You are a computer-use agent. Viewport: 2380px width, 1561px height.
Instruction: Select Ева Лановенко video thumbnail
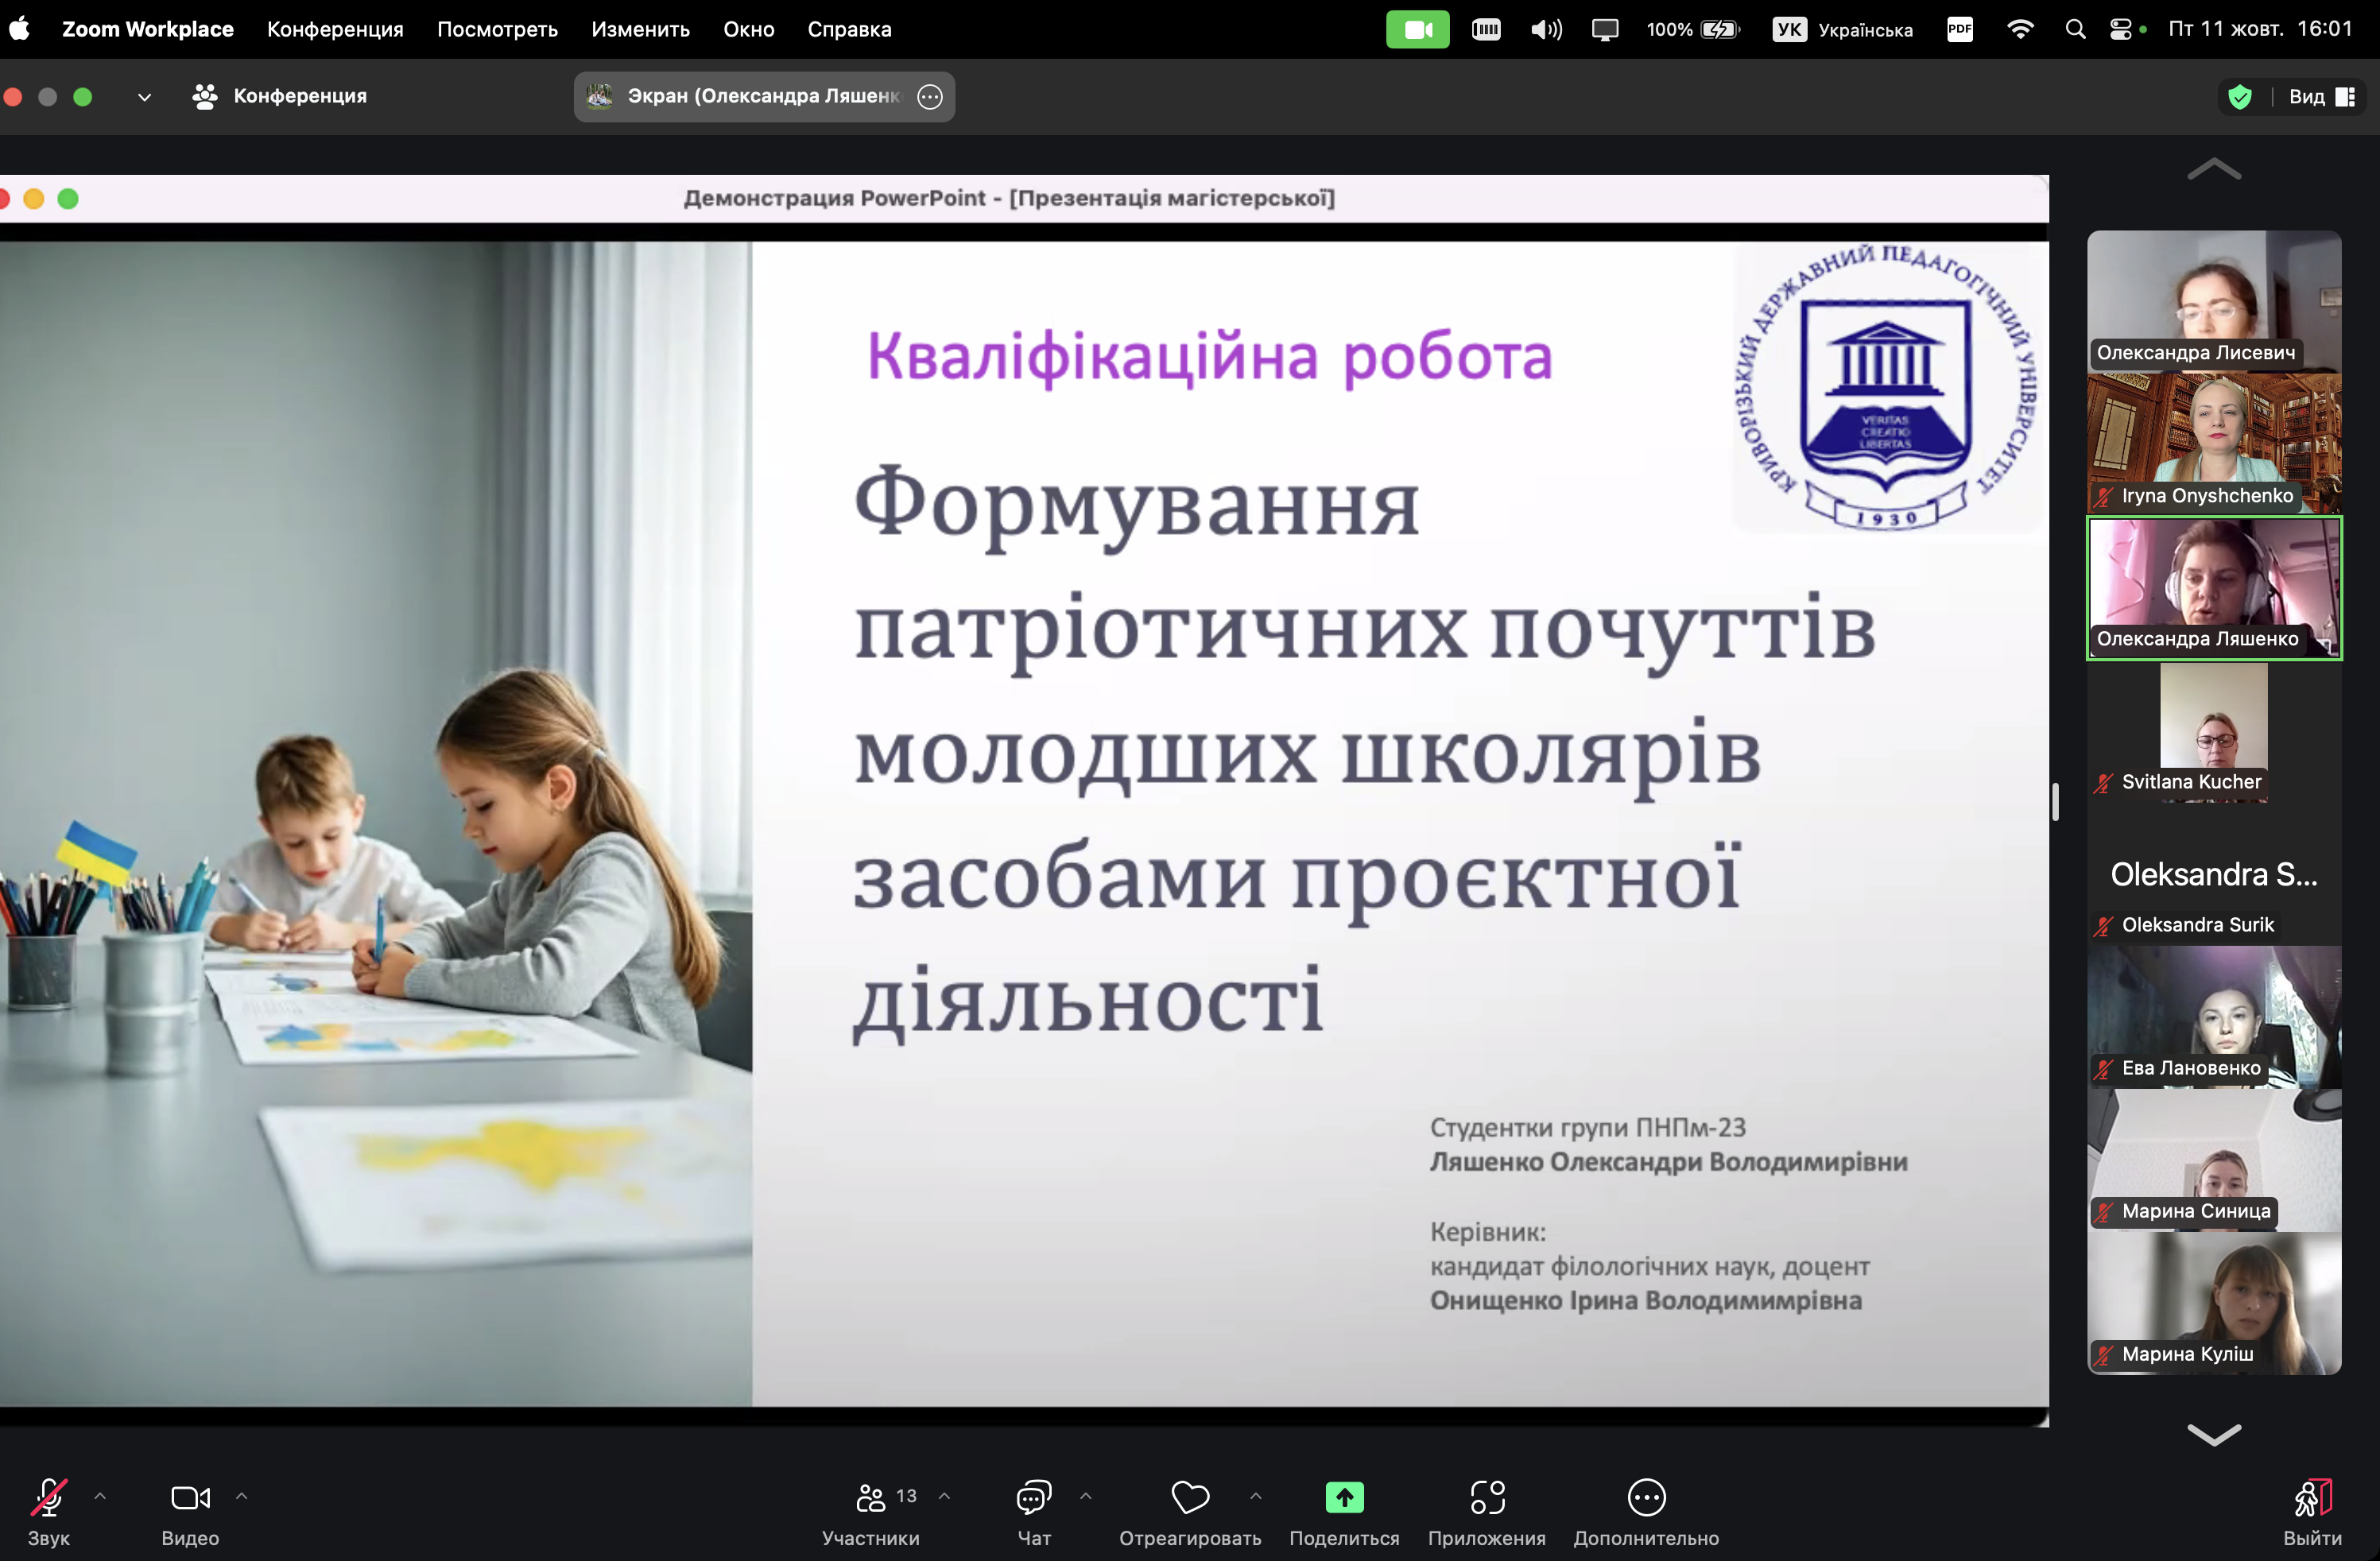click(x=2214, y=1017)
